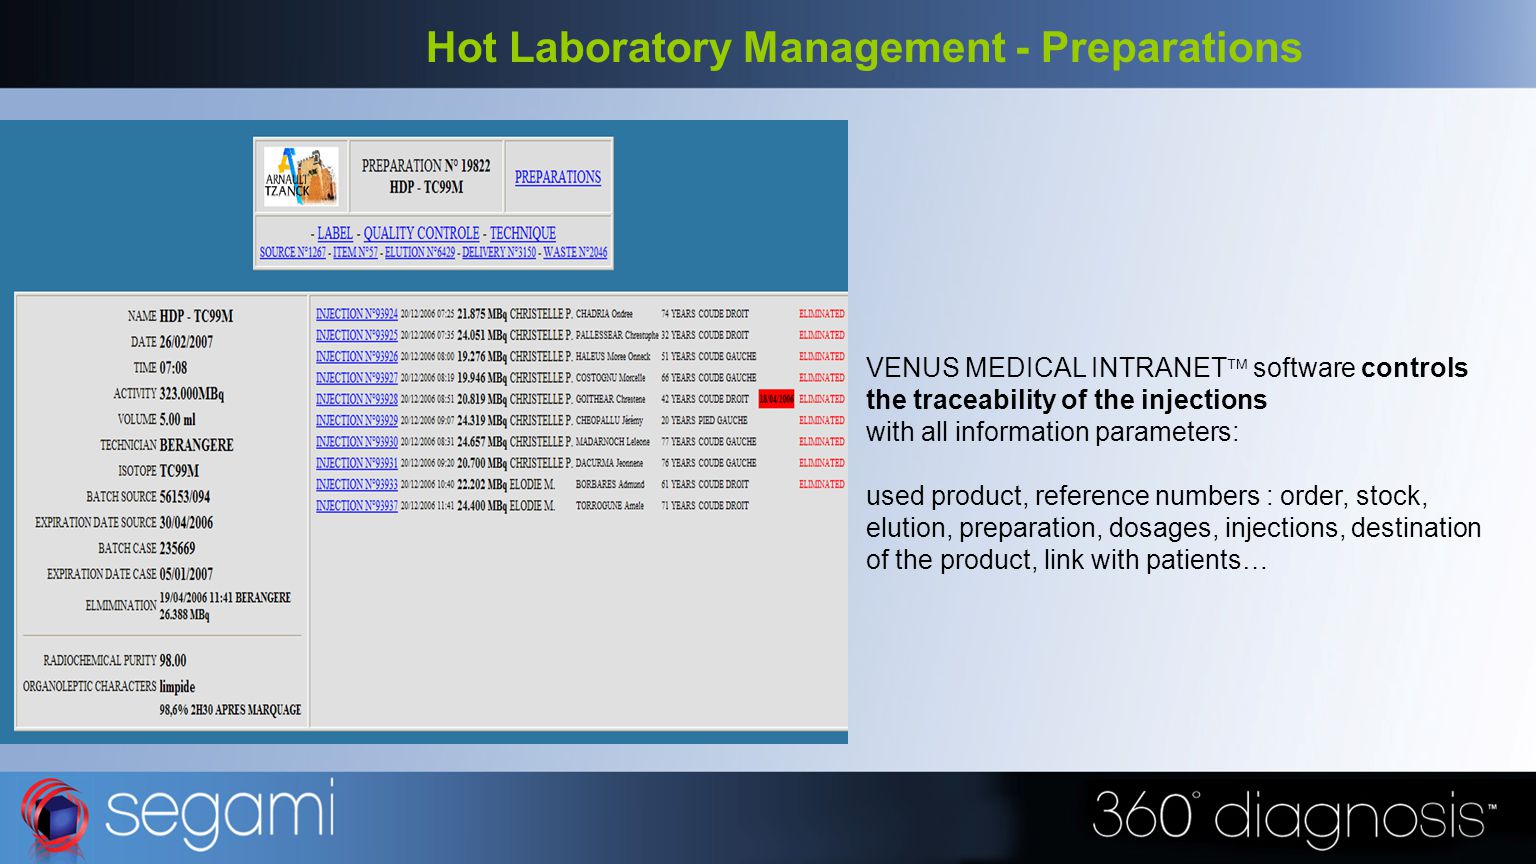
Task: Follow the ITEM N°57 link
Action: (x=356, y=253)
